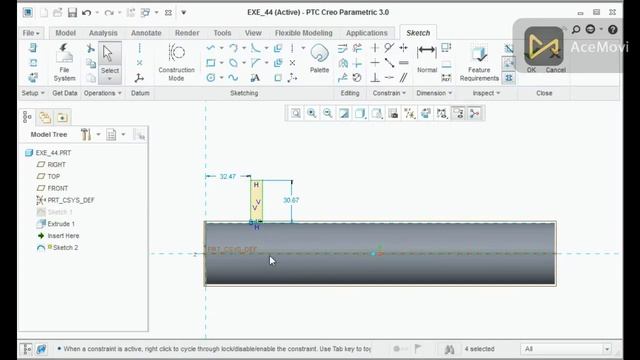Image resolution: width=640 pixels, height=360 pixels.
Task: Expand the Dimension group dropdown
Action: [434, 93]
